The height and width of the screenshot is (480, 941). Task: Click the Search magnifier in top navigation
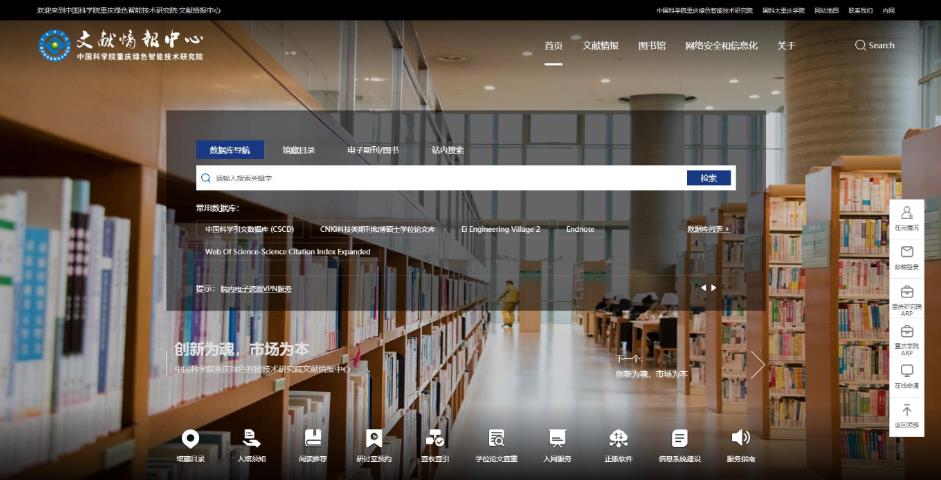(x=861, y=45)
